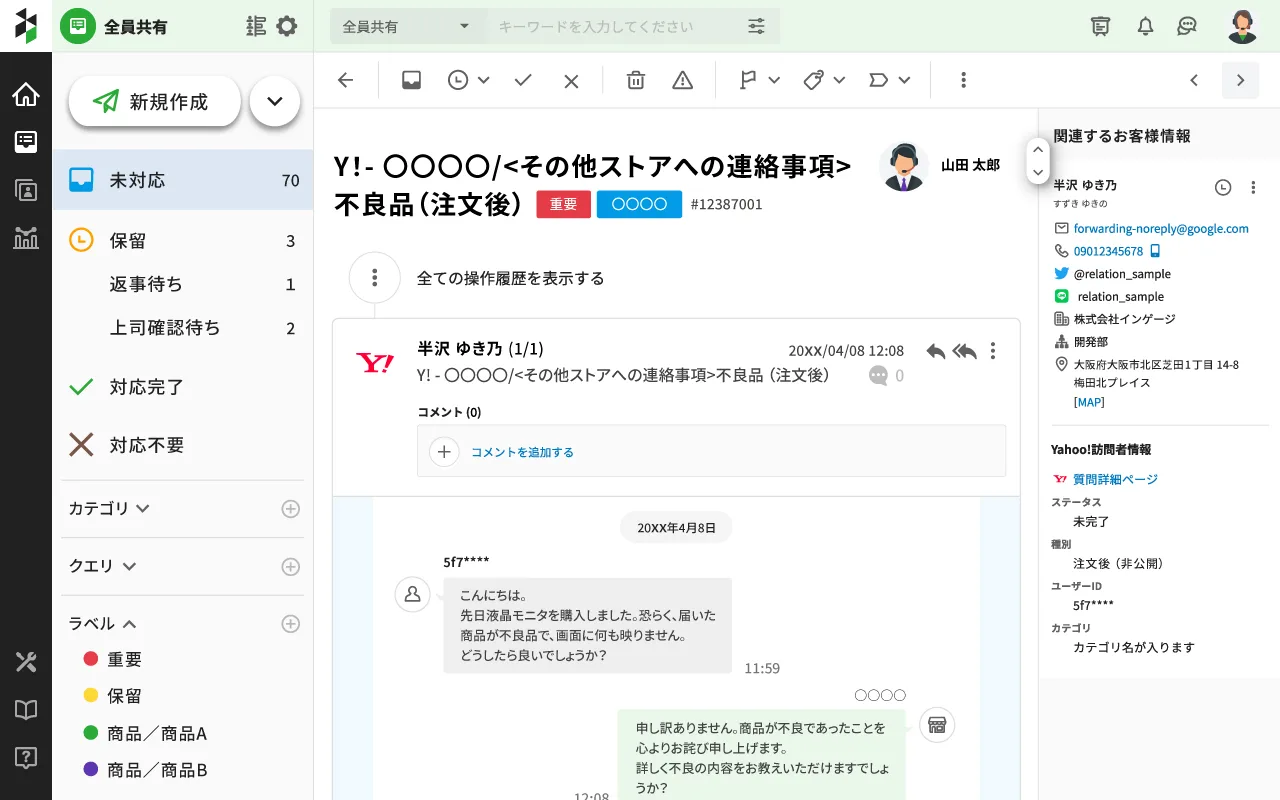This screenshot has width=1280, height=800.
Task: Open message more options vertical dots
Action: 993,351
